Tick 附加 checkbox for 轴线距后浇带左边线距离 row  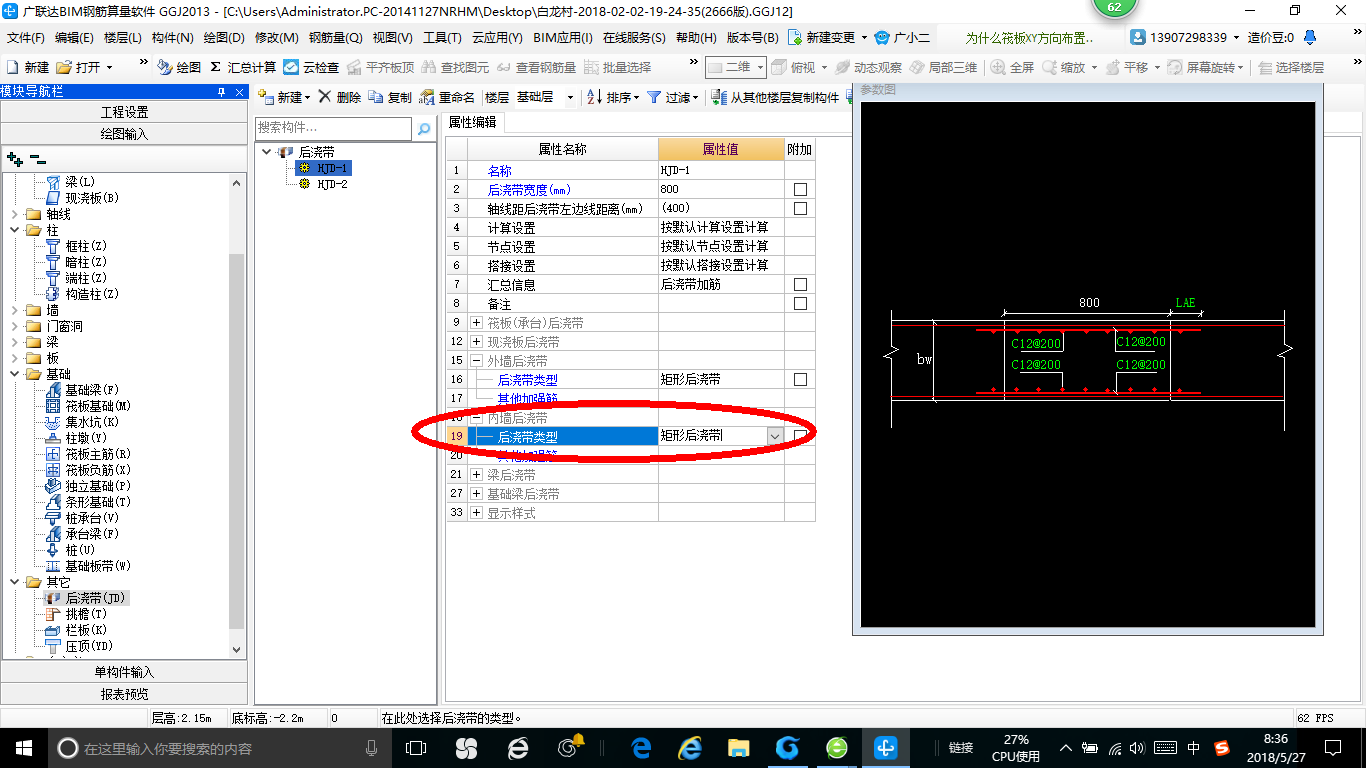pyautogui.click(x=800, y=208)
